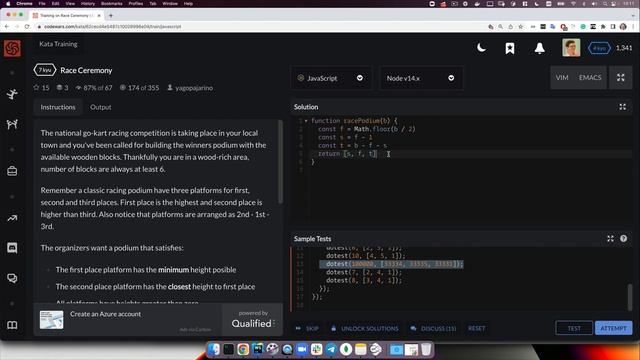Open Chrome from the Dock
Screen dimensions: 640x360
pos(243,349)
